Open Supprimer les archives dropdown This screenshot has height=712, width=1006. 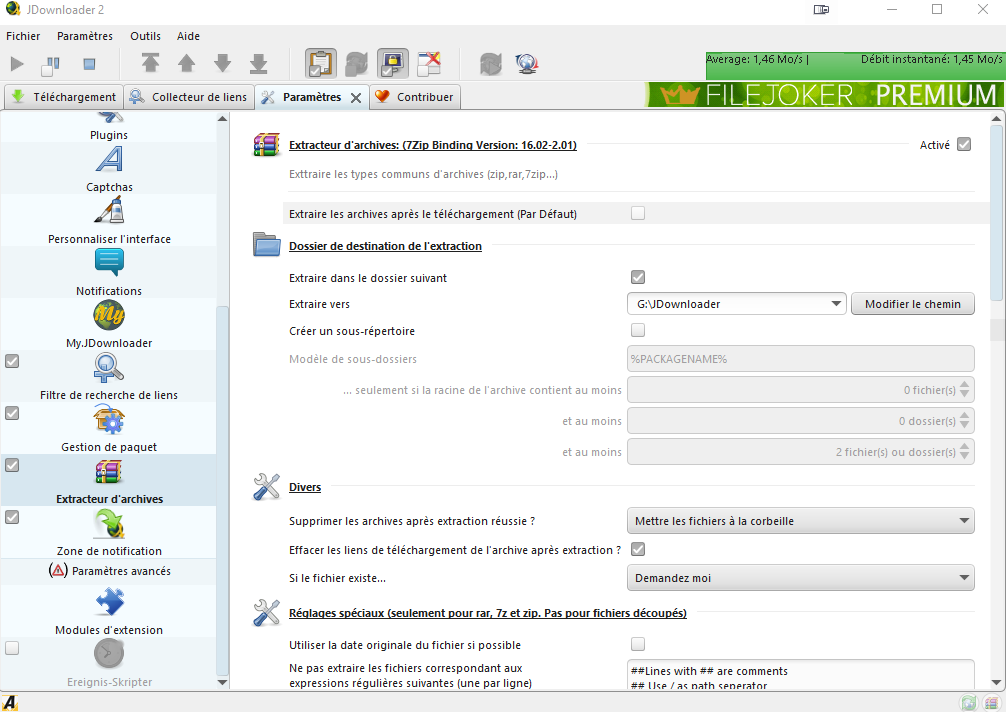800,521
